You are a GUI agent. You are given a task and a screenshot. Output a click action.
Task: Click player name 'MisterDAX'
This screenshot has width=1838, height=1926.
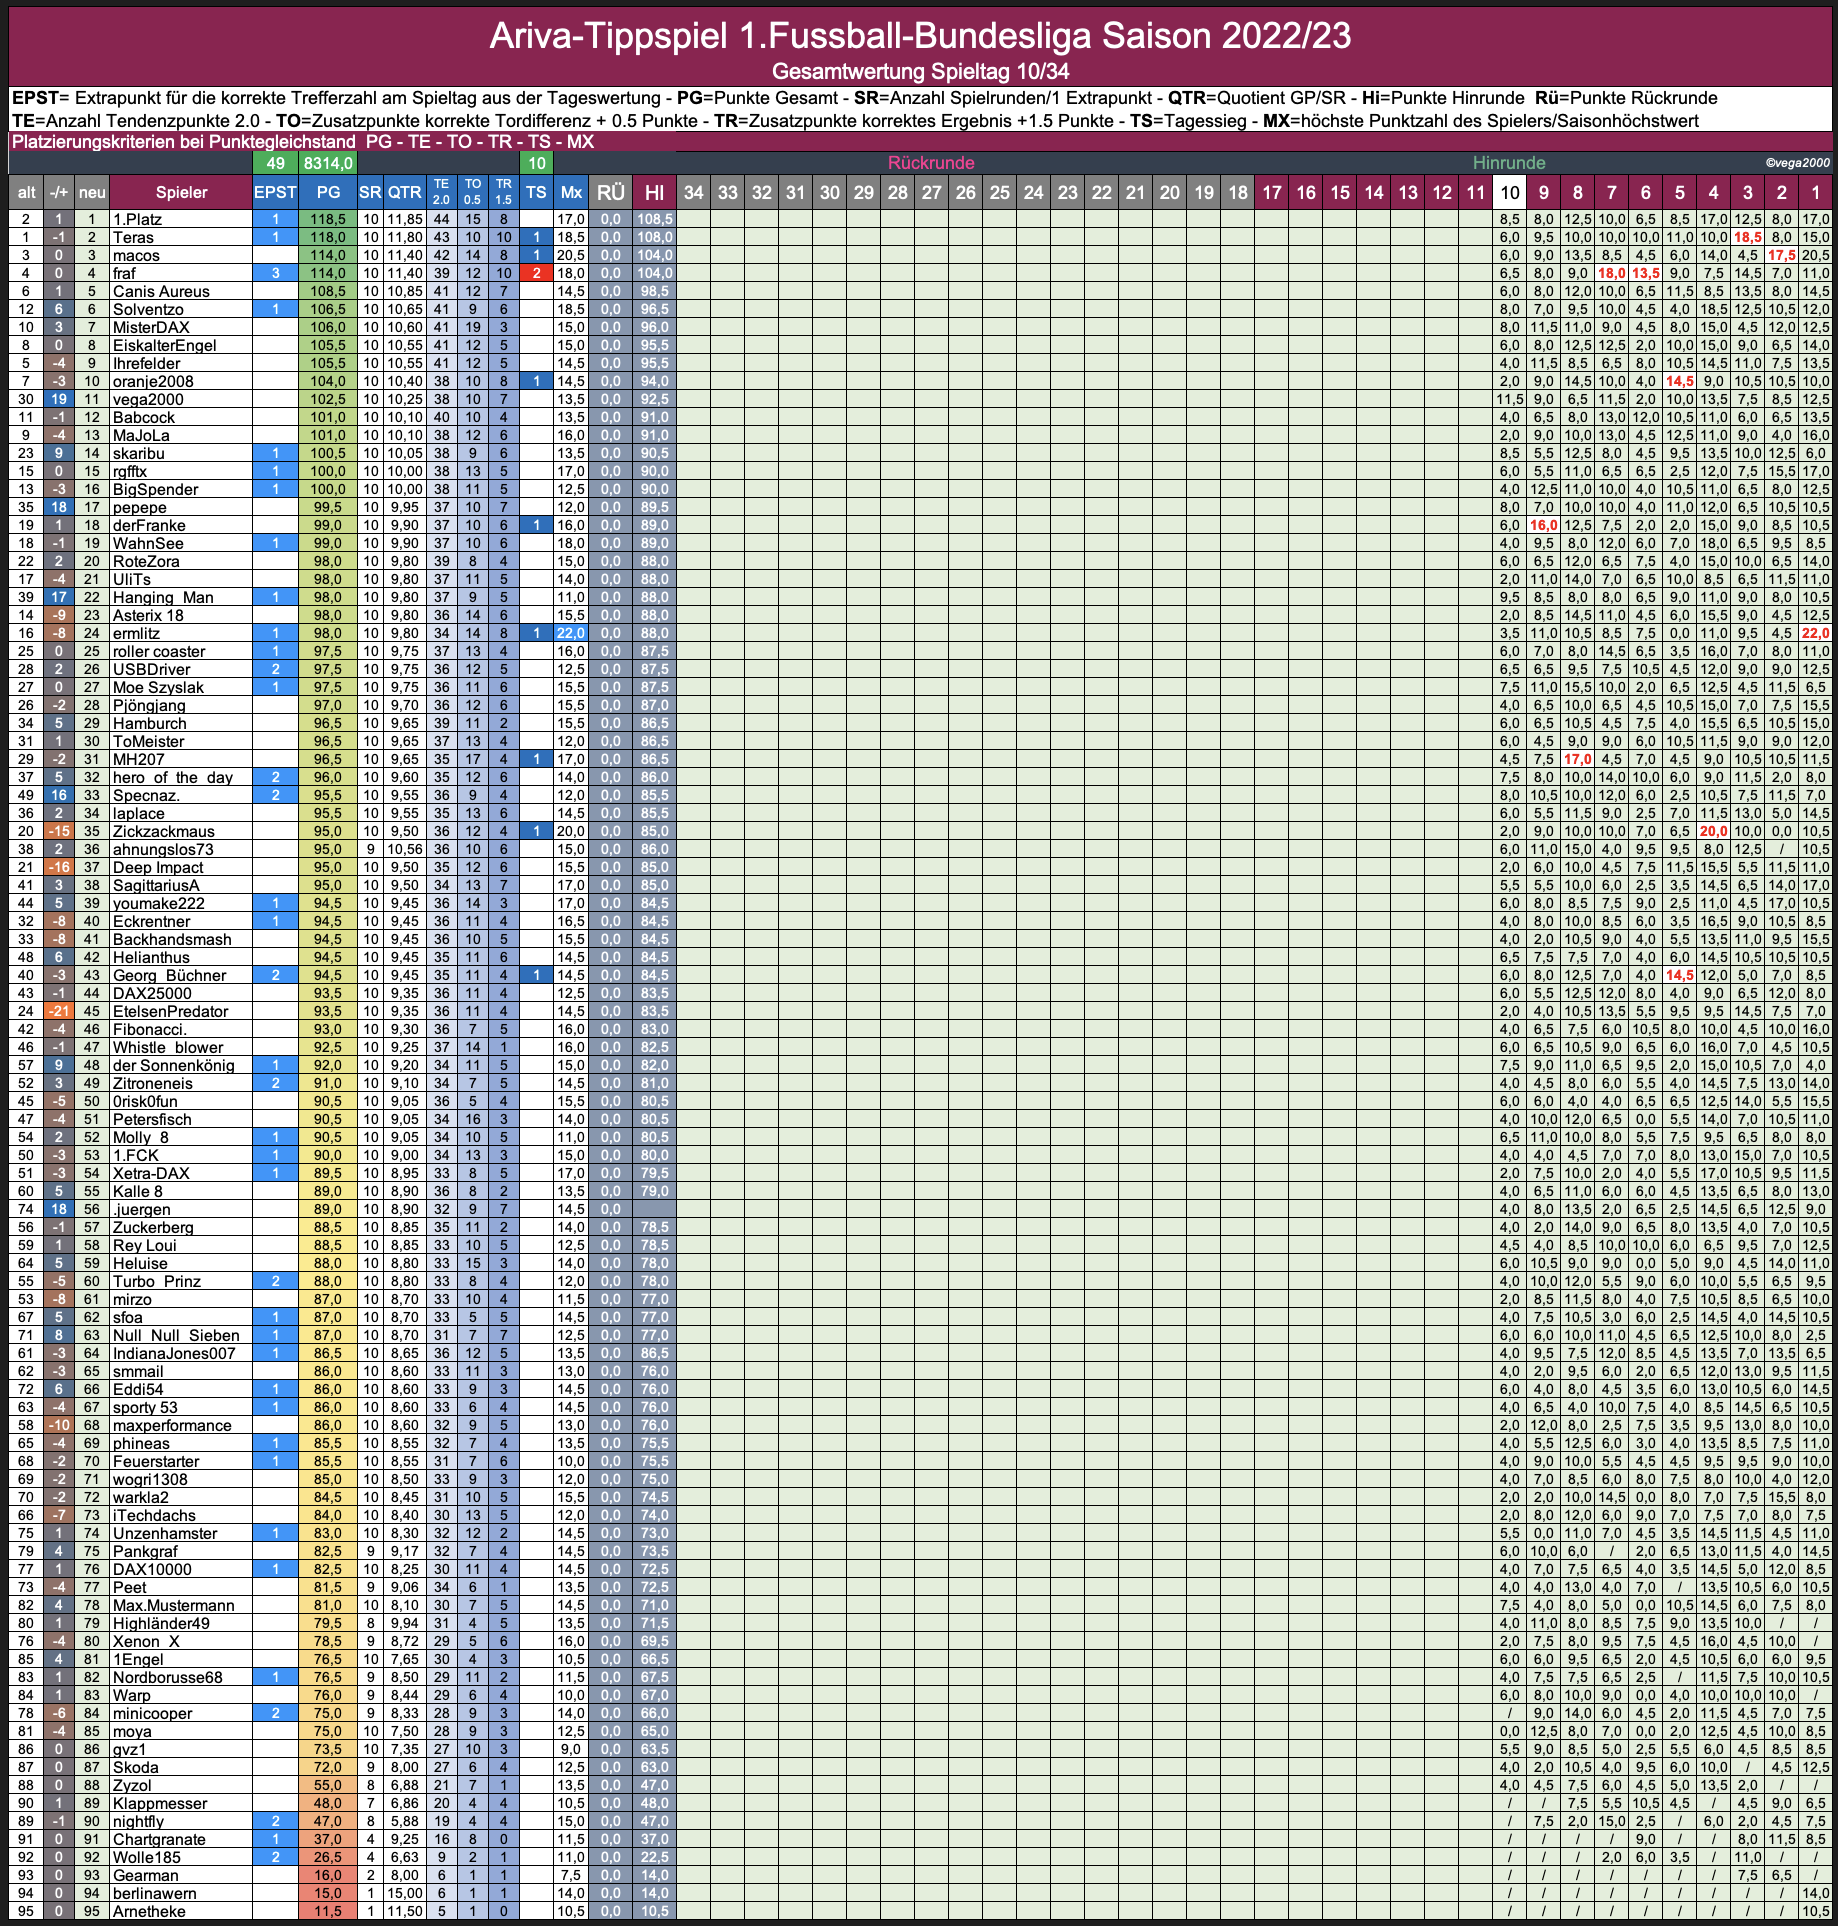(151, 327)
